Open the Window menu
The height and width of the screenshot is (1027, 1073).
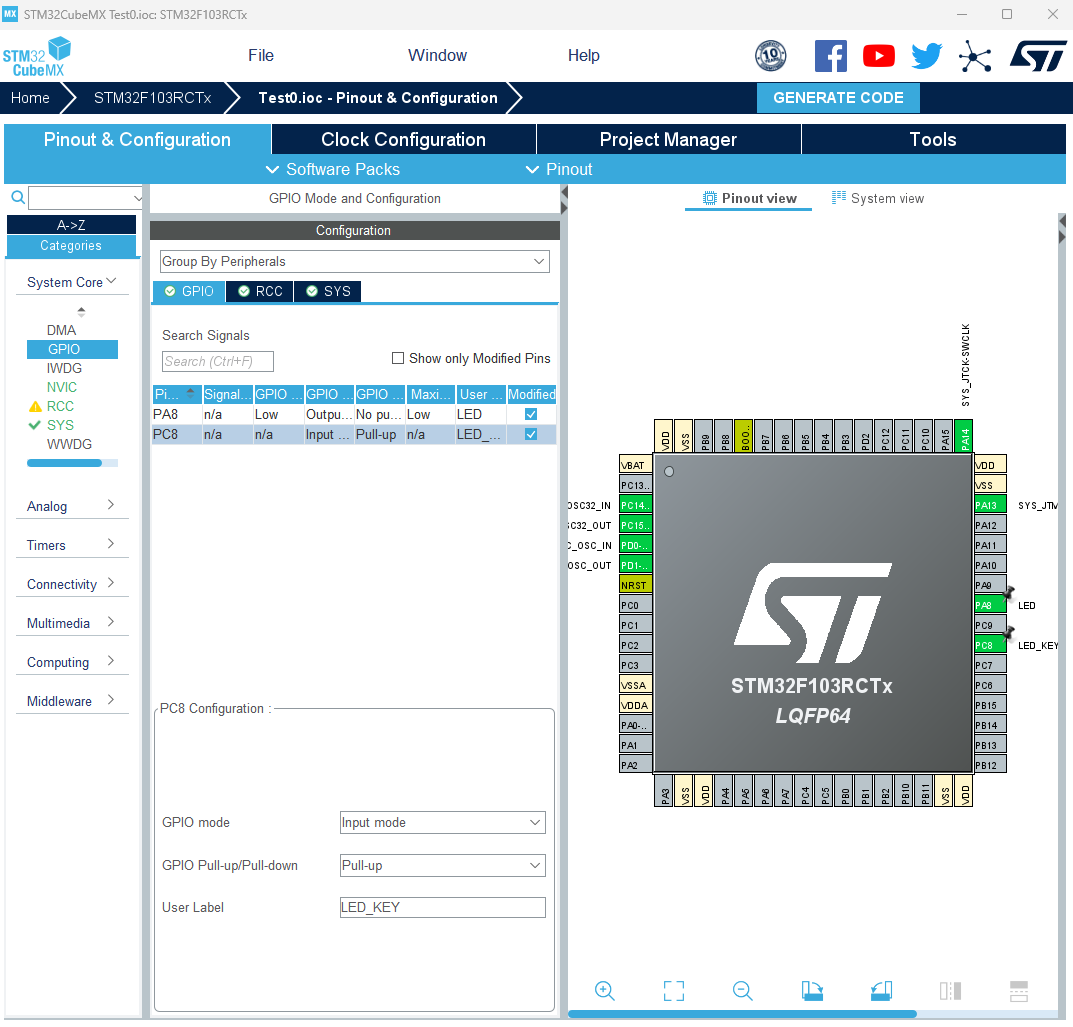[x=437, y=55]
